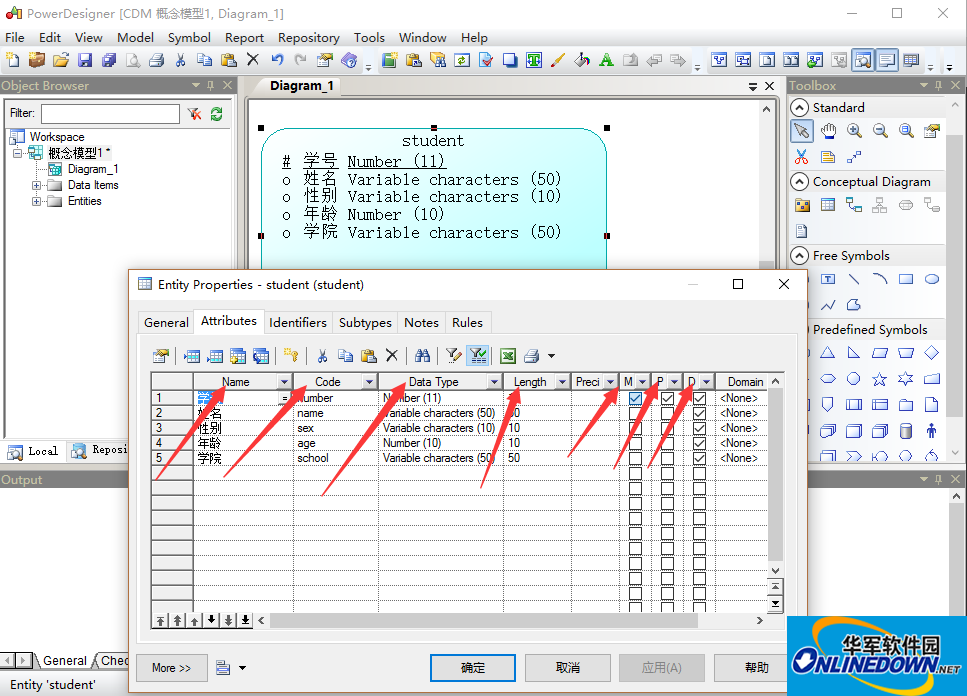Viewport: 967px width, 696px height.
Task: Click the Print icon in main toolbar
Action: tap(157, 60)
